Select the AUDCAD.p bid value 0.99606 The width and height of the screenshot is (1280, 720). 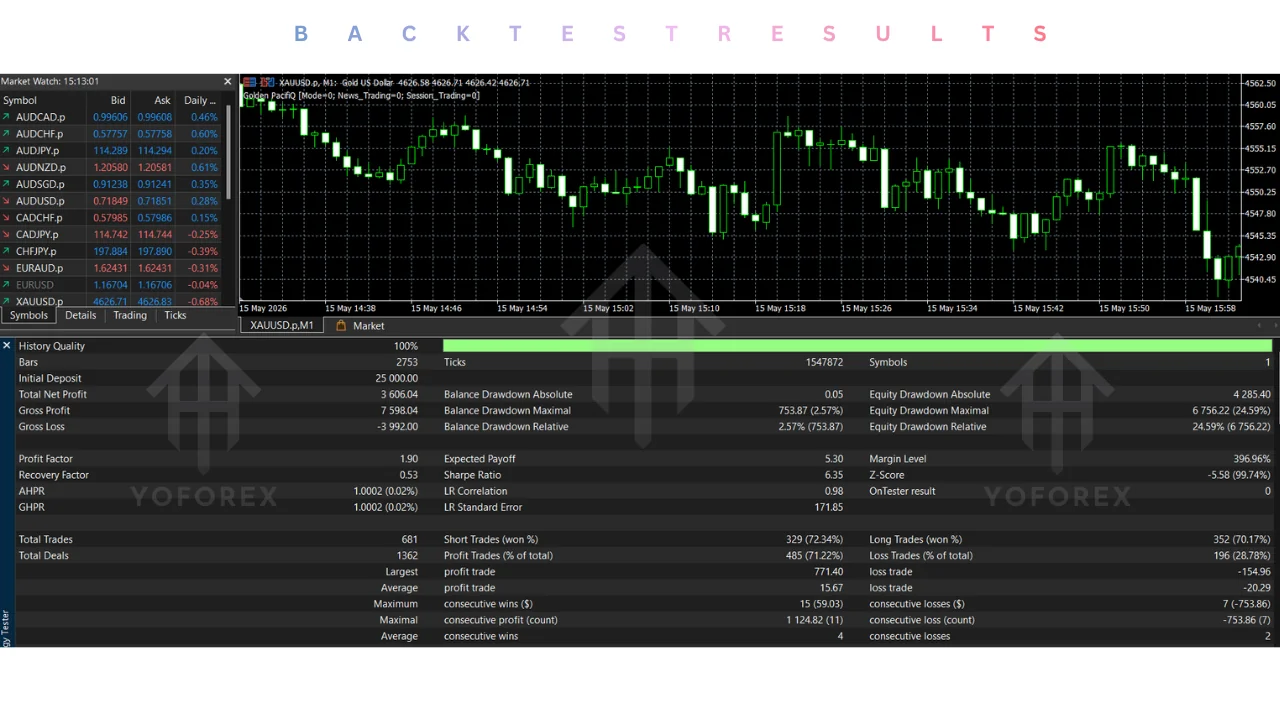coord(110,117)
